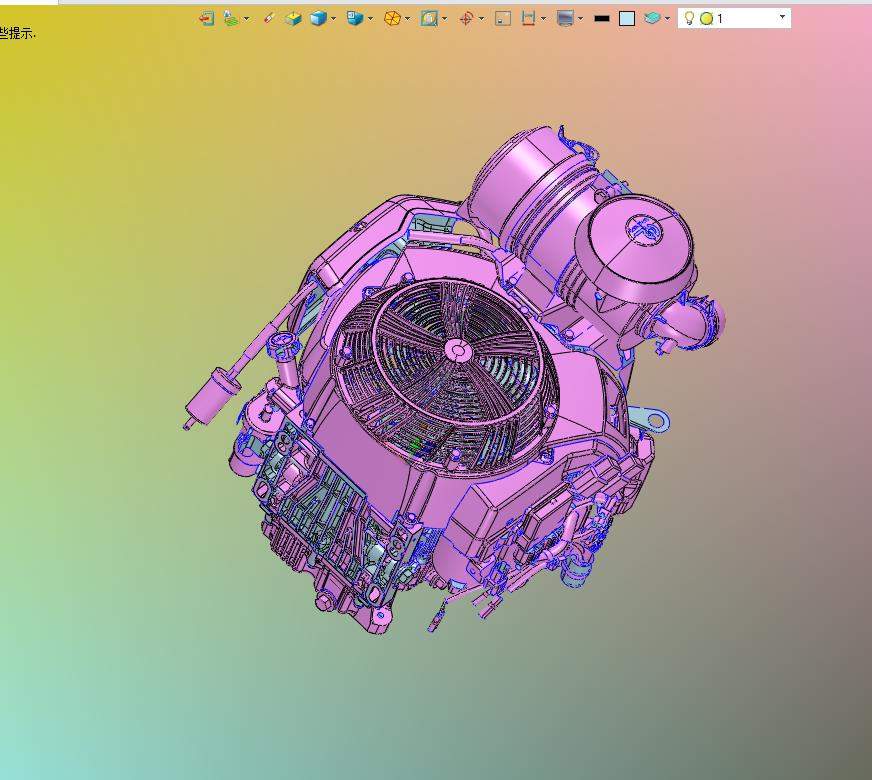Open the layer stack tool icon
Screen dimensions: 872x780
click(x=231, y=18)
